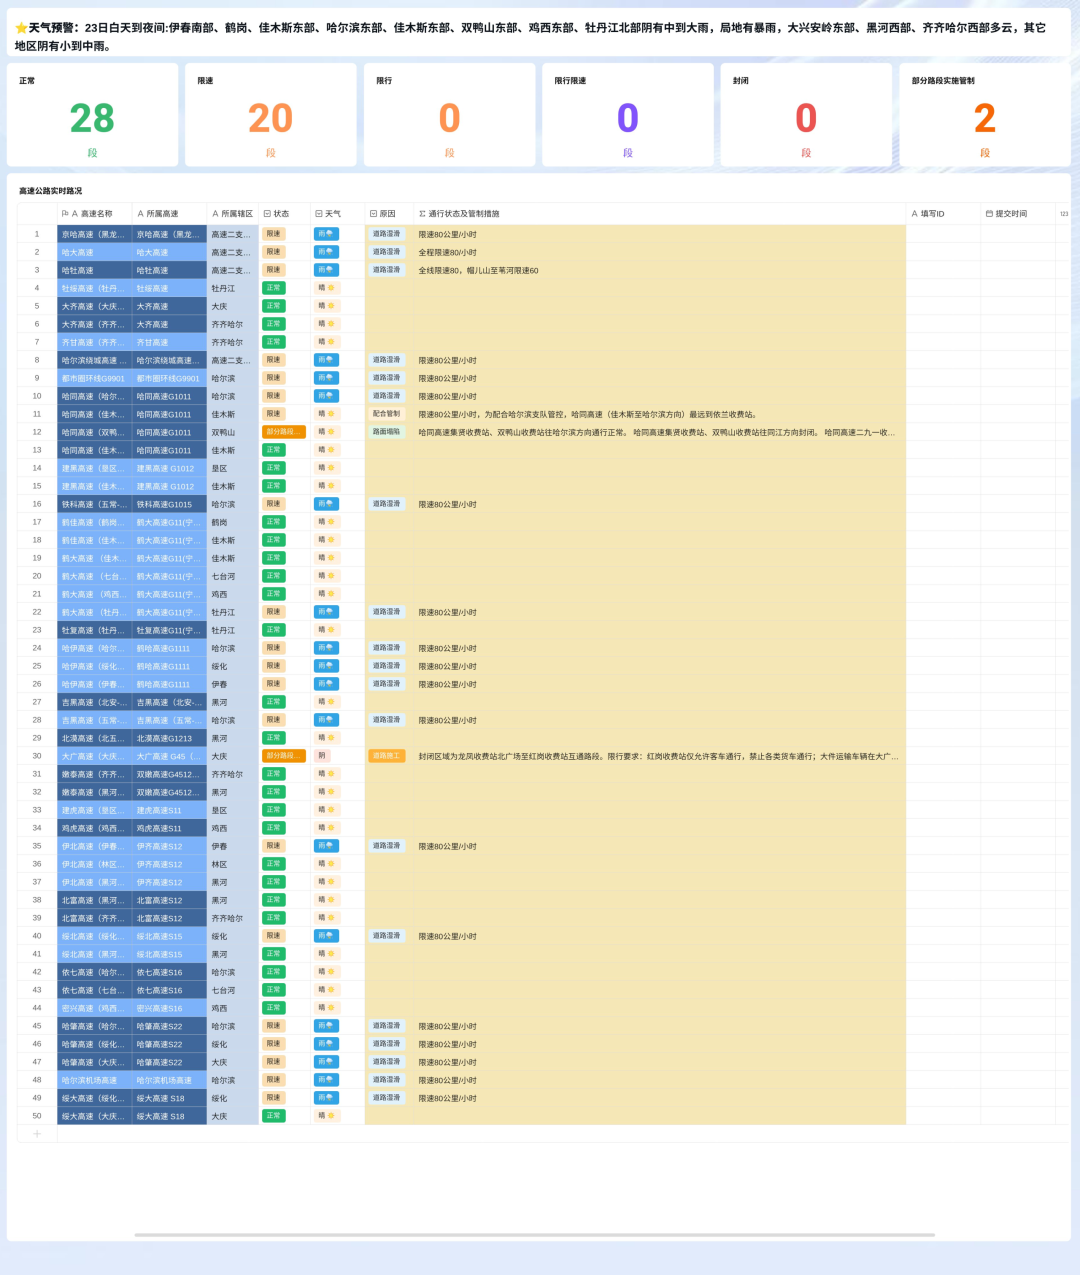Open the 部分路段实施管制 summary card
Image resolution: width=1080 pixels, height=1275 pixels.
(984, 115)
